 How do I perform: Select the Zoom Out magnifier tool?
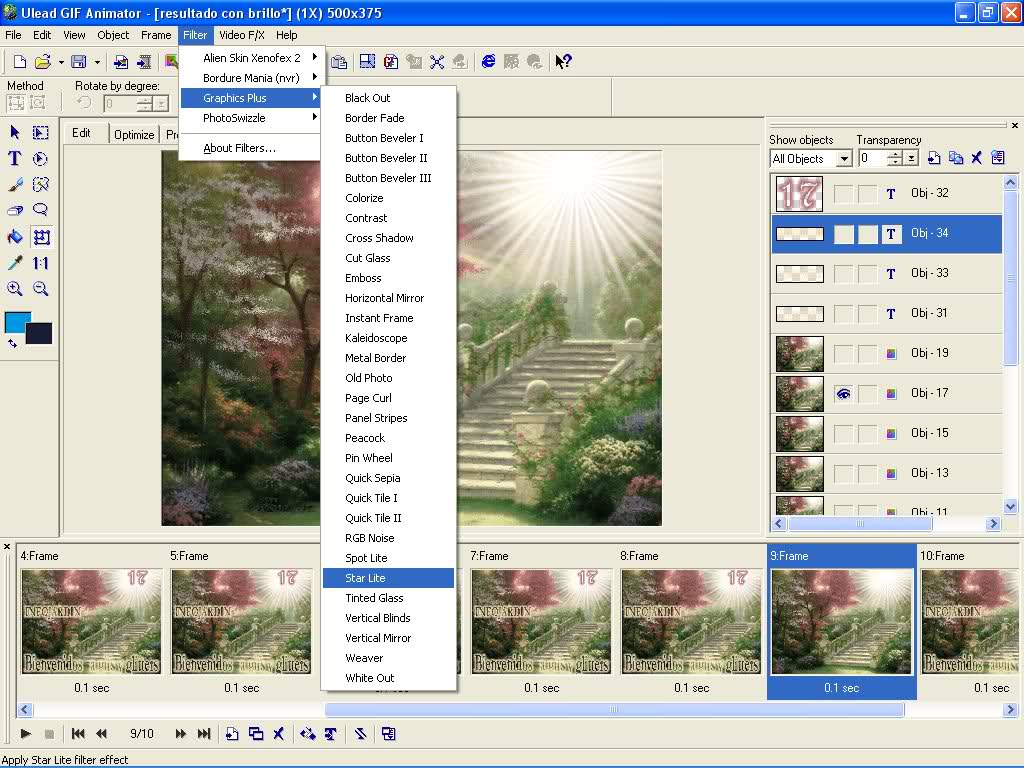[x=40, y=289]
